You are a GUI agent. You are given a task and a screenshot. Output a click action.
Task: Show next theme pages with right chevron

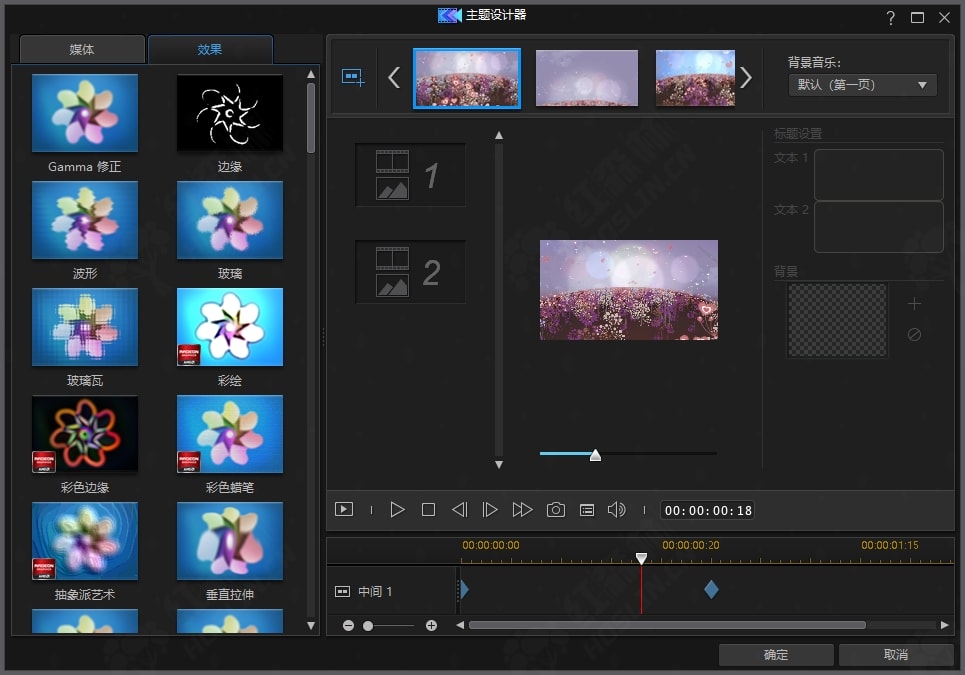(x=746, y=78)
